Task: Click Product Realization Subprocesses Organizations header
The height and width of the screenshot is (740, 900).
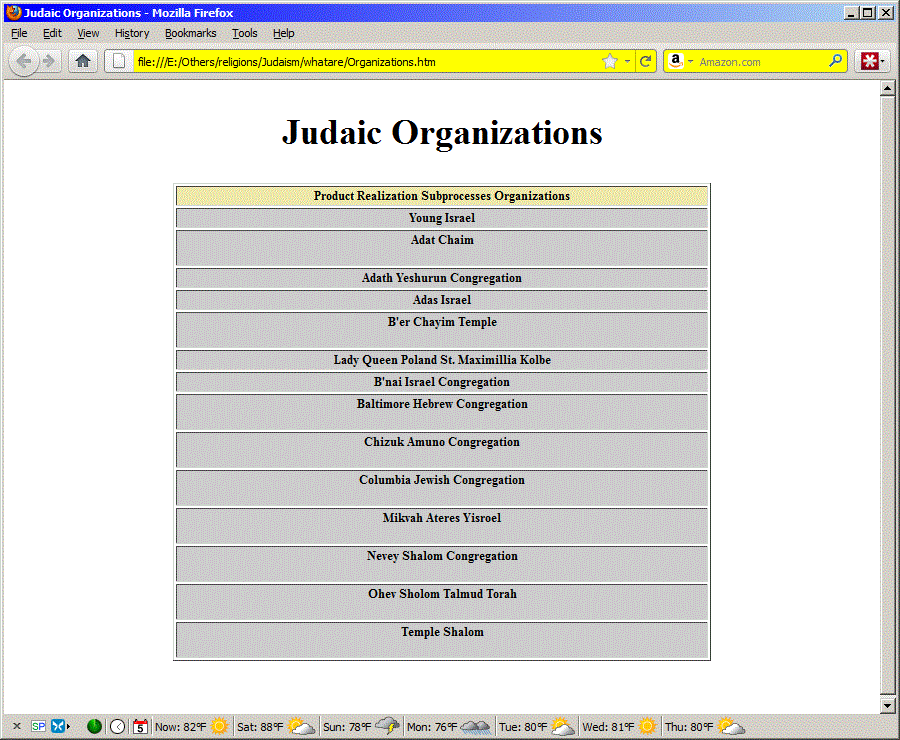Action: pos(442,196)
